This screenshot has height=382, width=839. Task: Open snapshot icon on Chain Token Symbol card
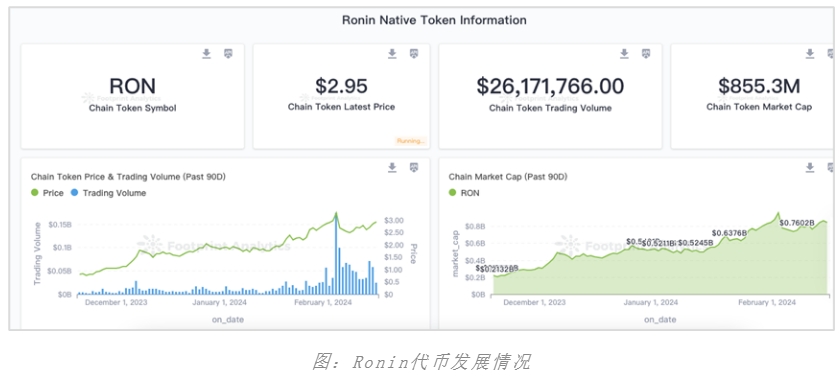pyautogui.click(x=228, y=54)
